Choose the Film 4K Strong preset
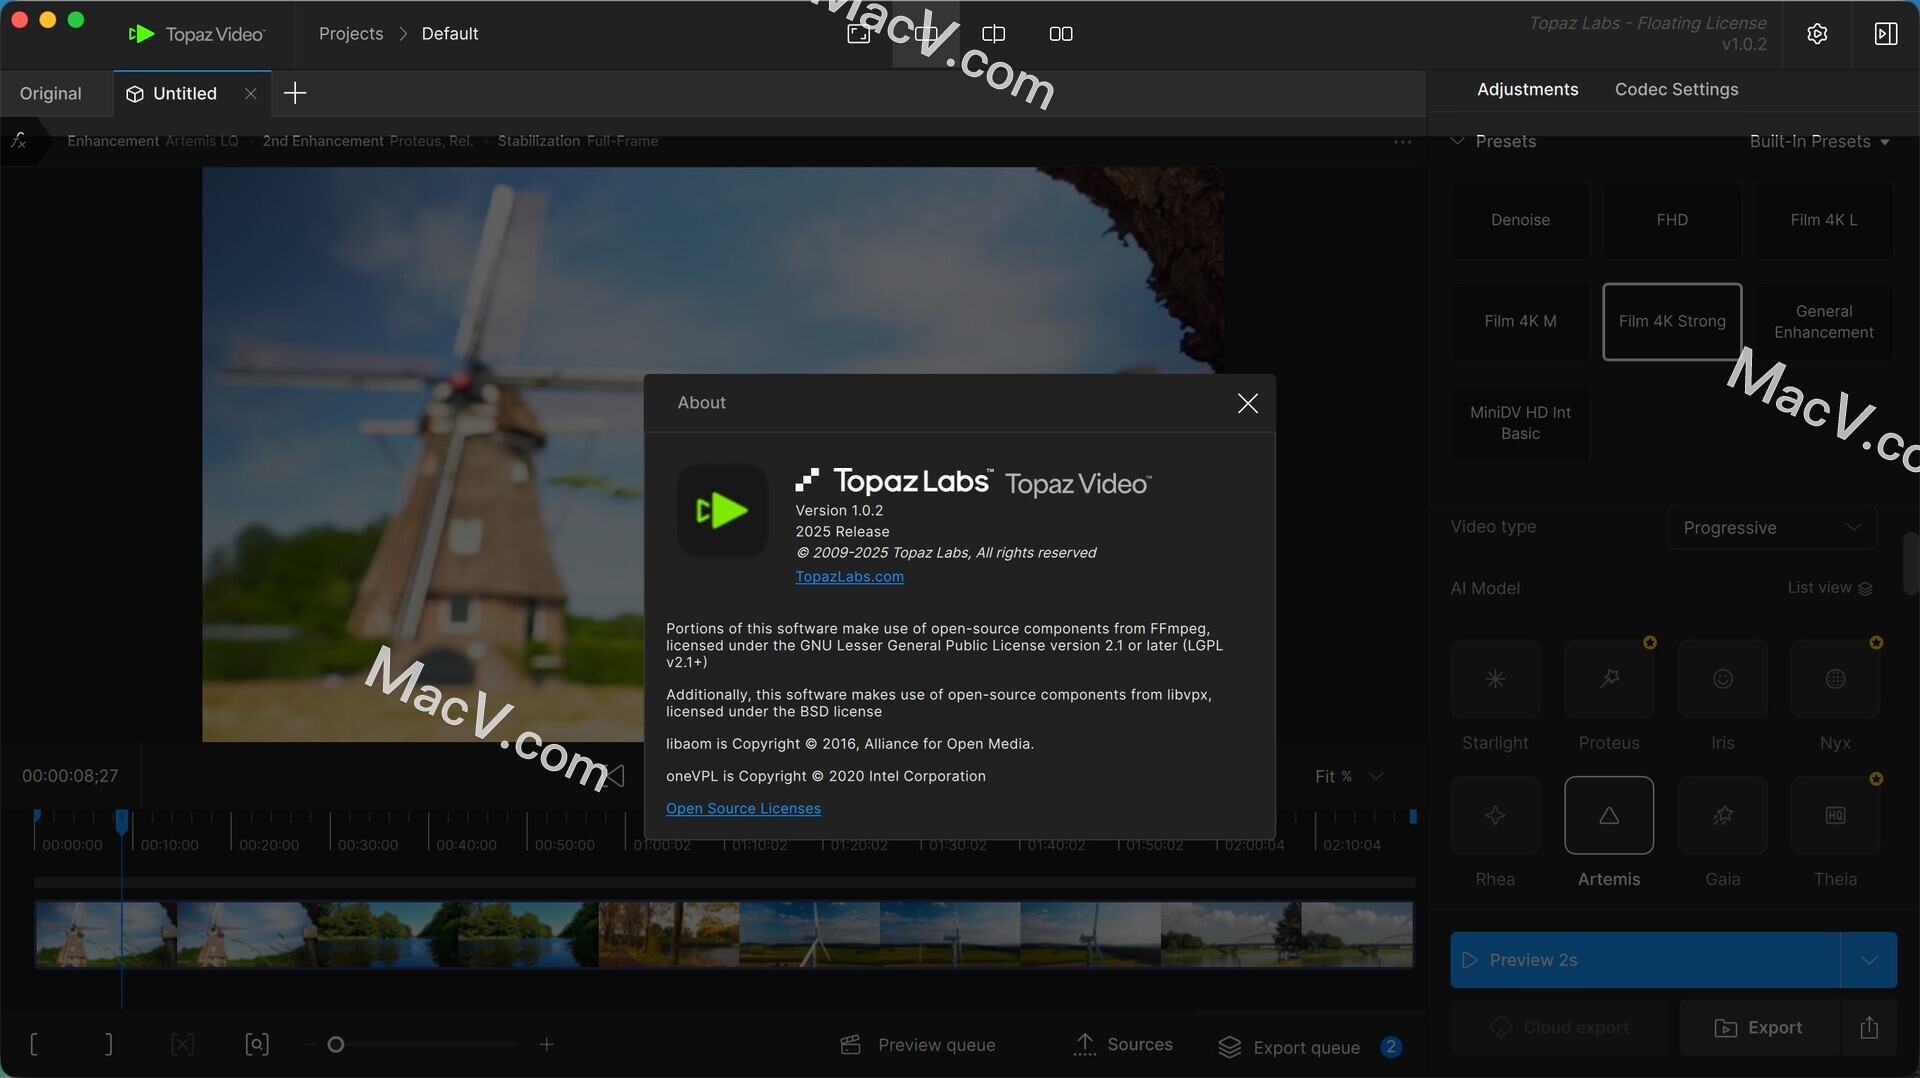The image size is (1920, 1078). (1671, 321)
